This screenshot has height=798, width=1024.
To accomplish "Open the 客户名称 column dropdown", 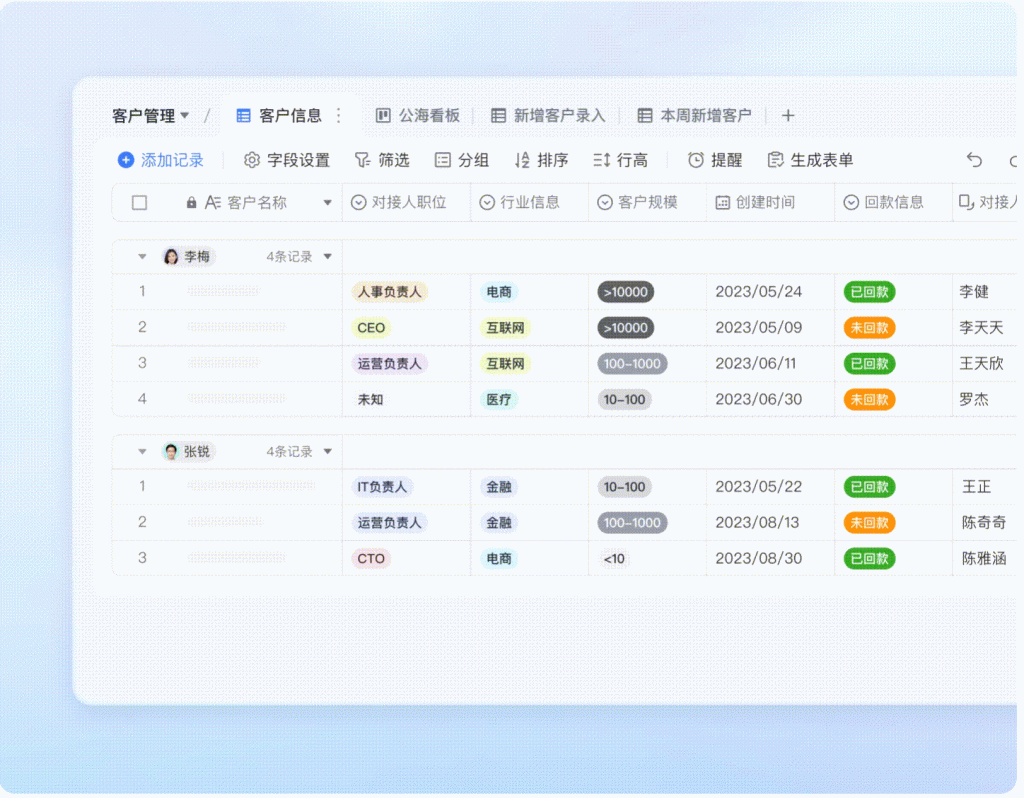I will coord(328,201).
